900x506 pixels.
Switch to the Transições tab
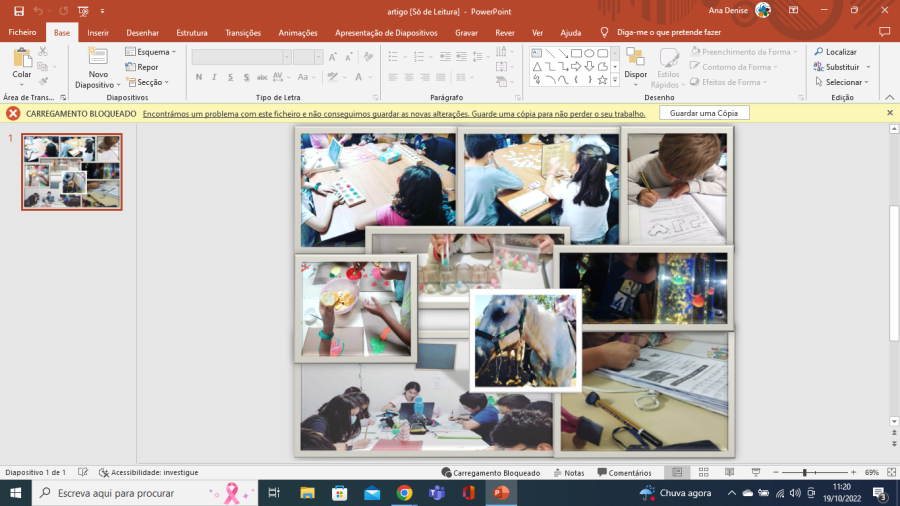point(243,33)
